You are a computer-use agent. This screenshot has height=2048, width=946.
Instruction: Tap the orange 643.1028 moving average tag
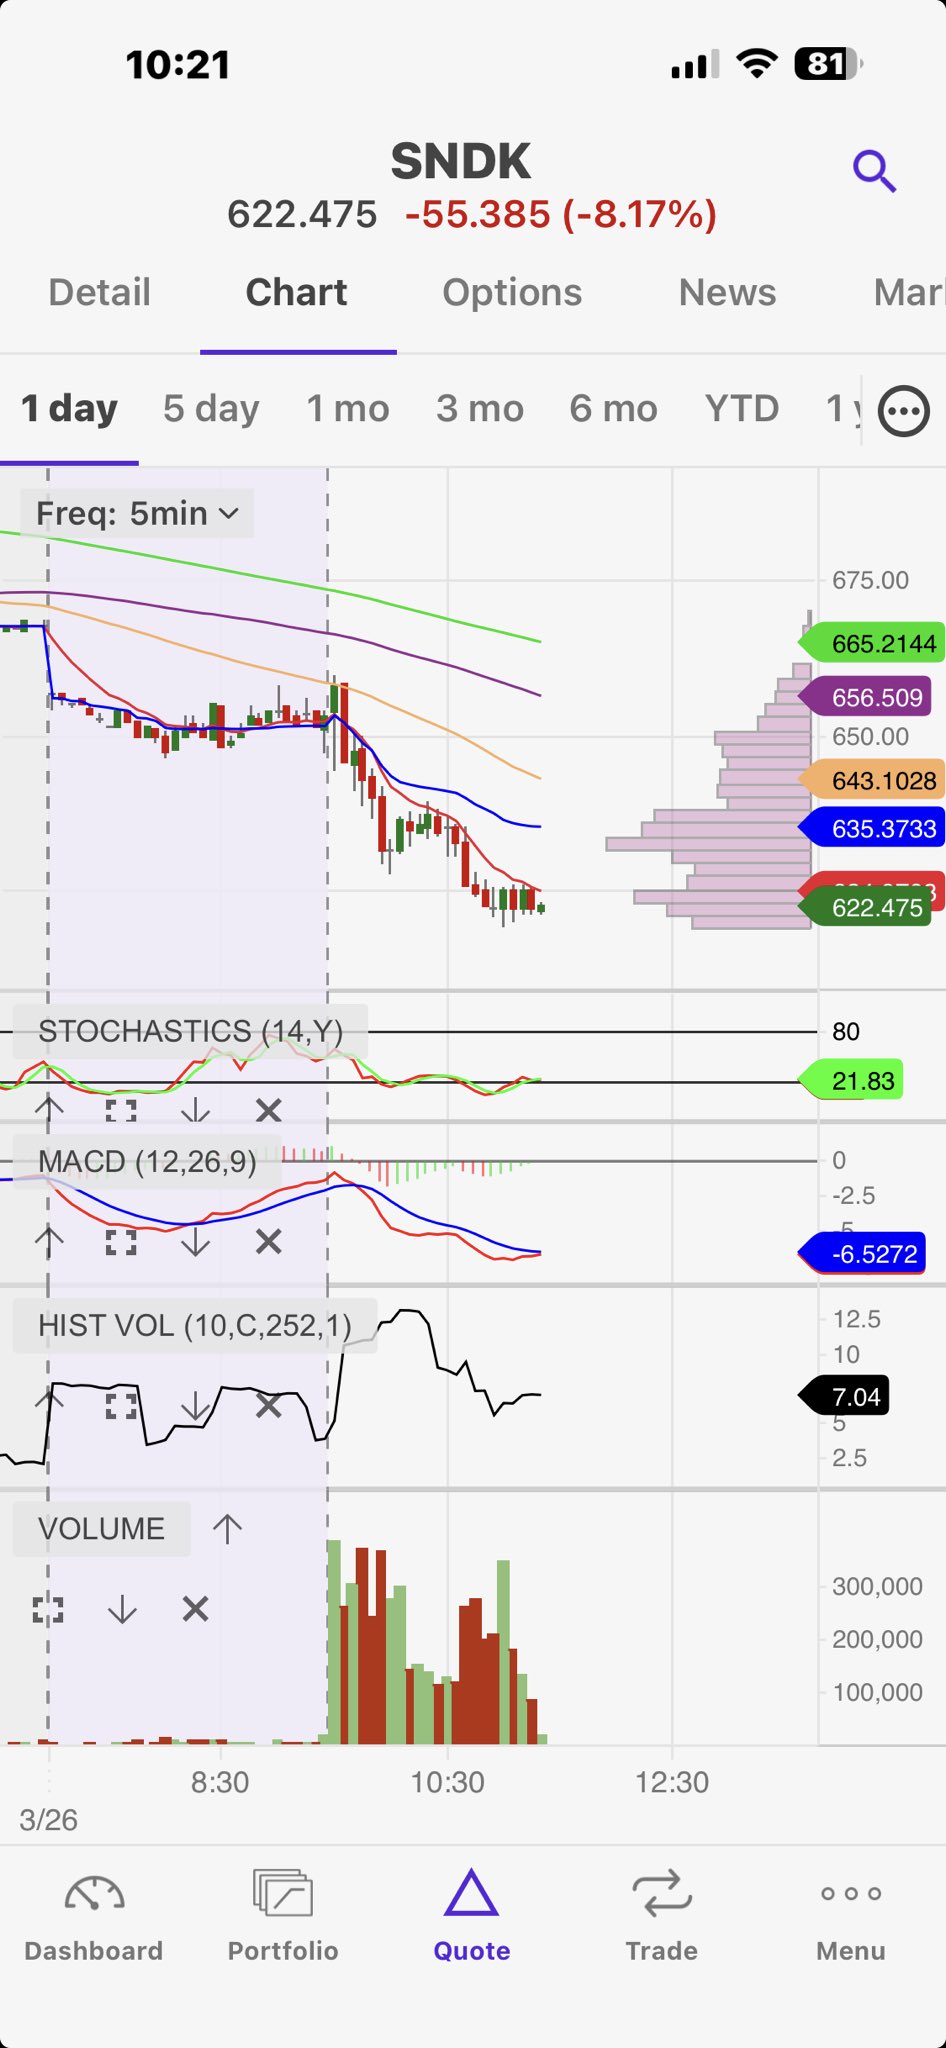(873, 780)
